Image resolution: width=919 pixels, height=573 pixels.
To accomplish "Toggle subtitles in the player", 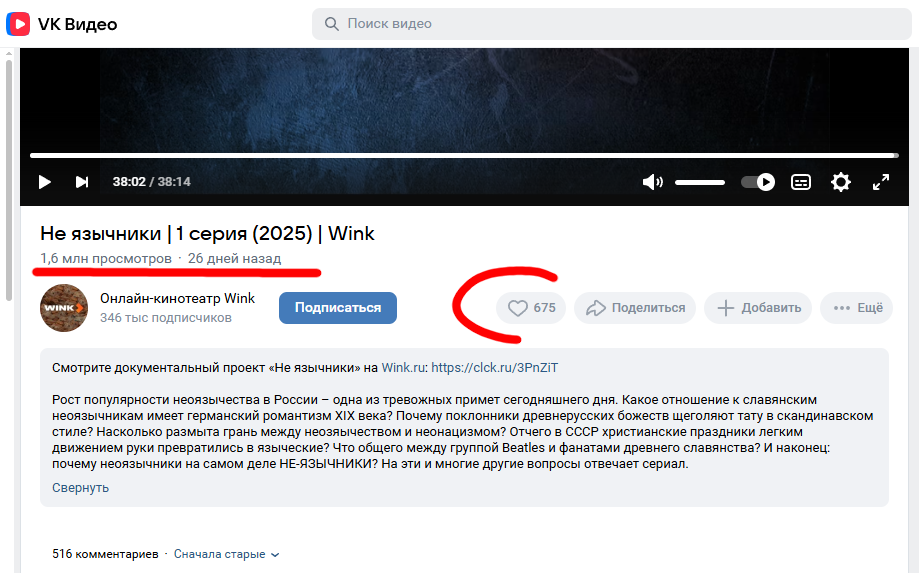I will (x=801, y=182).
